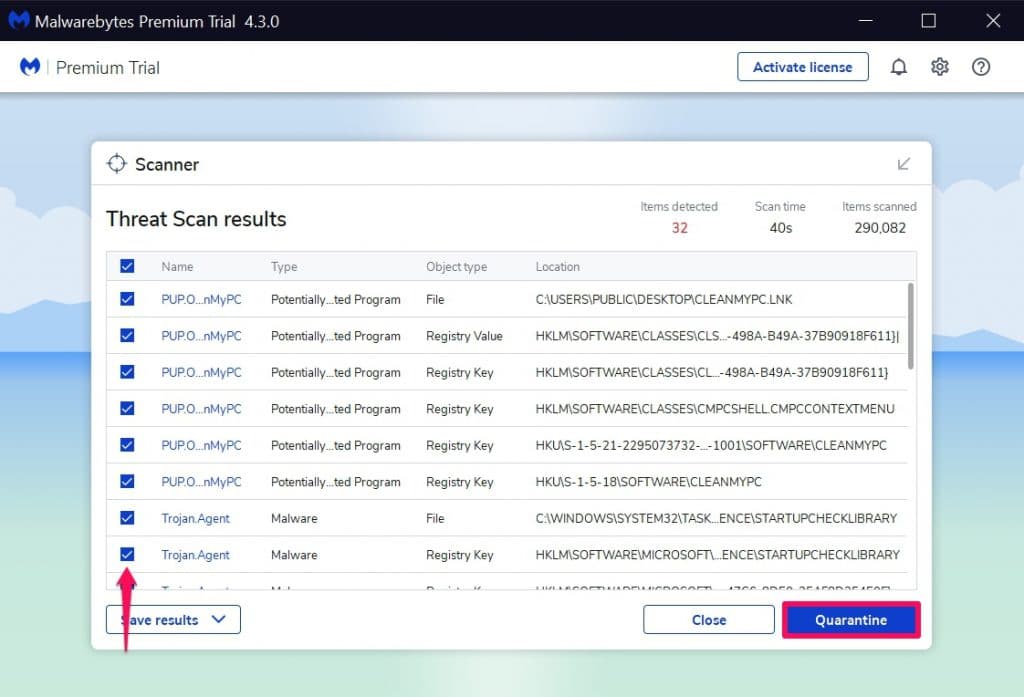
Task: Sort by the Location column header
Action: 557,267
